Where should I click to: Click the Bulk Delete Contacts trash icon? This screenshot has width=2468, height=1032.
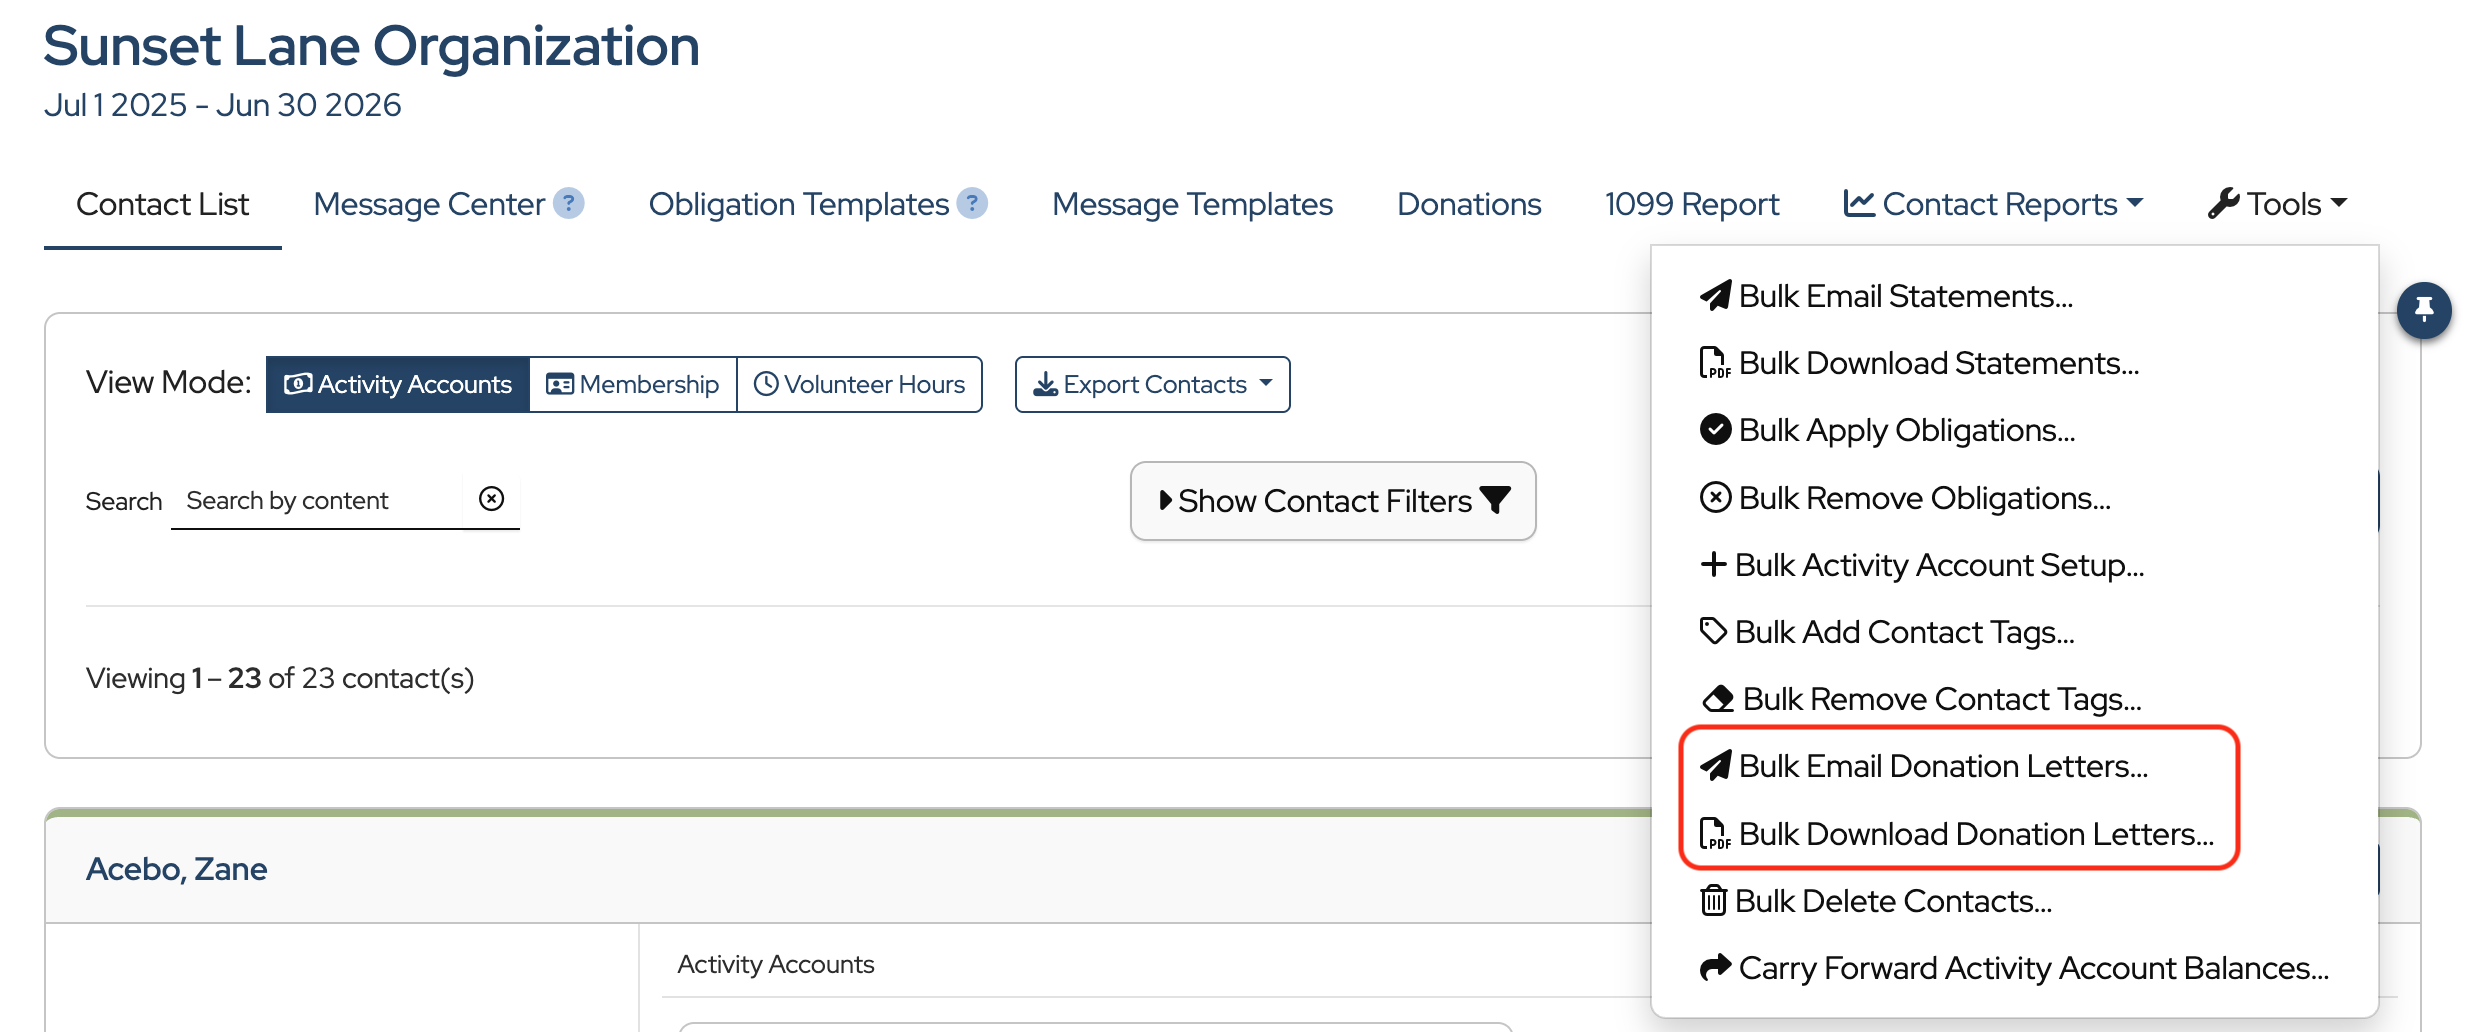coord(1713,901)
